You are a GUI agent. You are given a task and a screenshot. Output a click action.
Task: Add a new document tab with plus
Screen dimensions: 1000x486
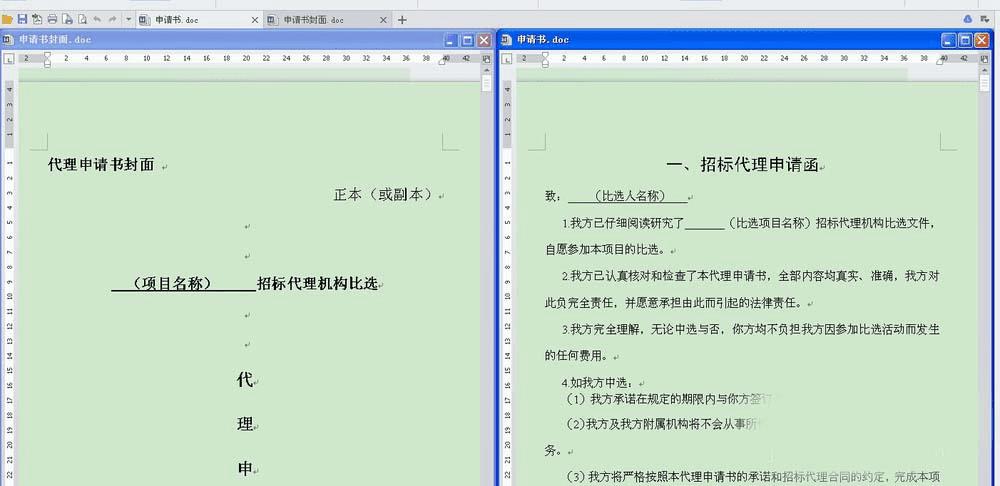click(x=402, y=20)
